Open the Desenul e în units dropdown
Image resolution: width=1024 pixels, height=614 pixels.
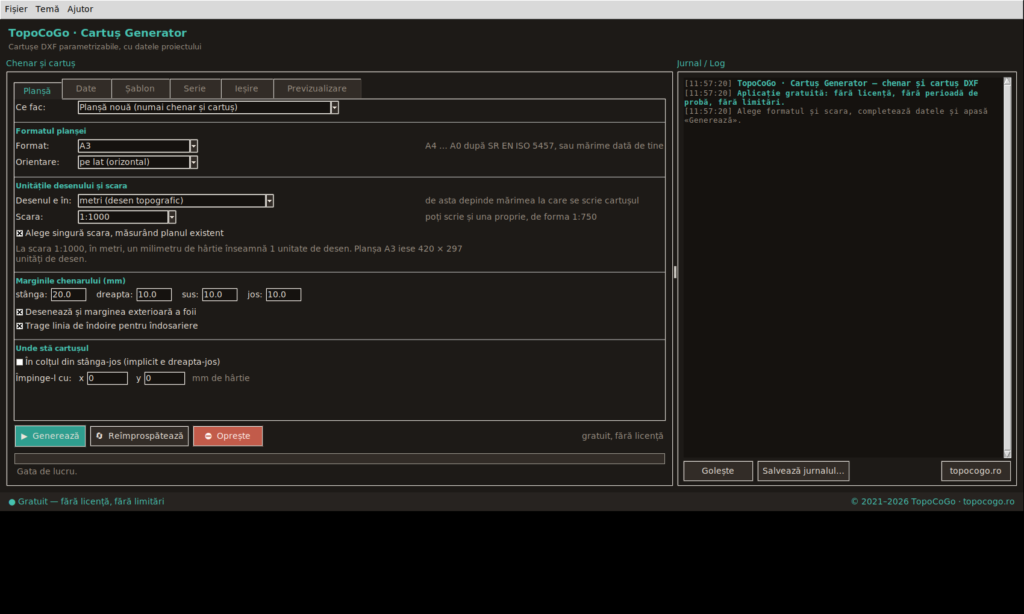pyautogui.click(x=175, y=201)
